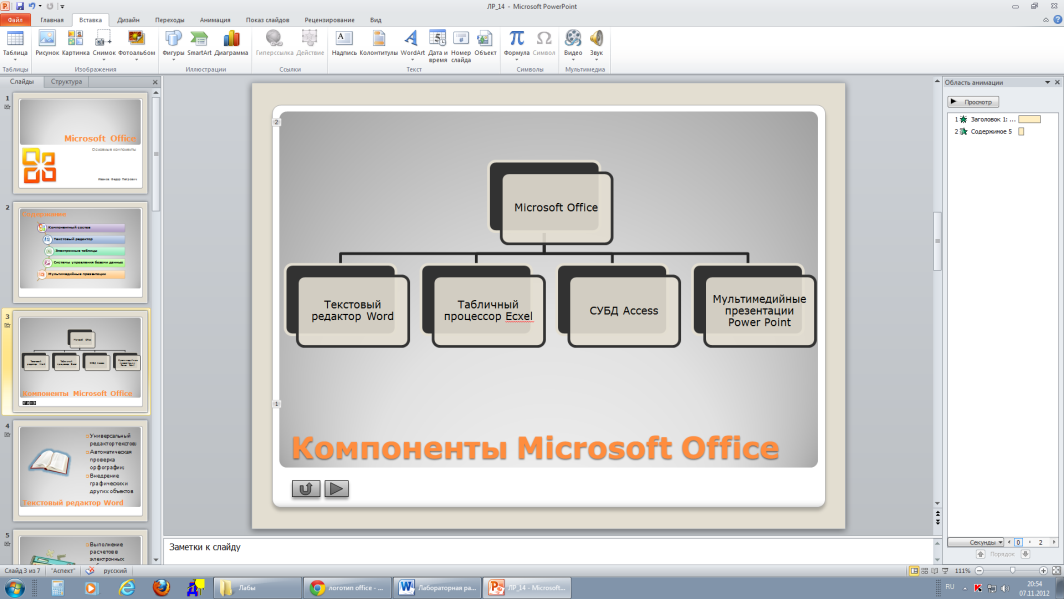This screenshot has width=1064, height=599.
Task: Undo last action in quick access toolbar
Action: click(x=31, y=6)
